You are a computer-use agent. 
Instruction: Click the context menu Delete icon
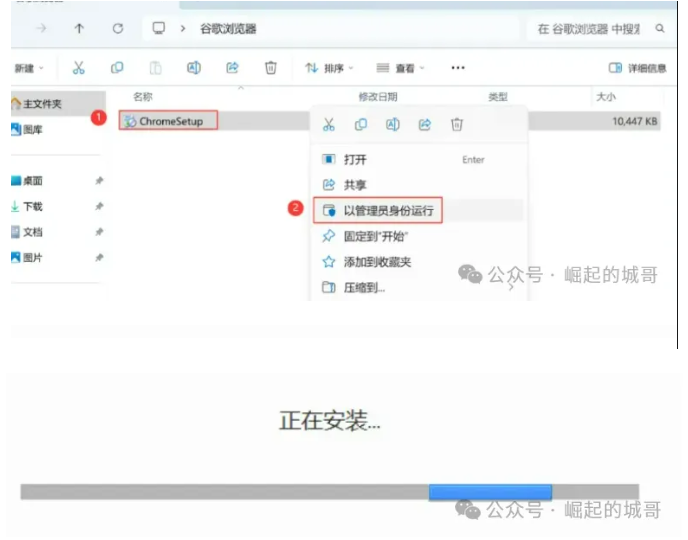(457, 125)
